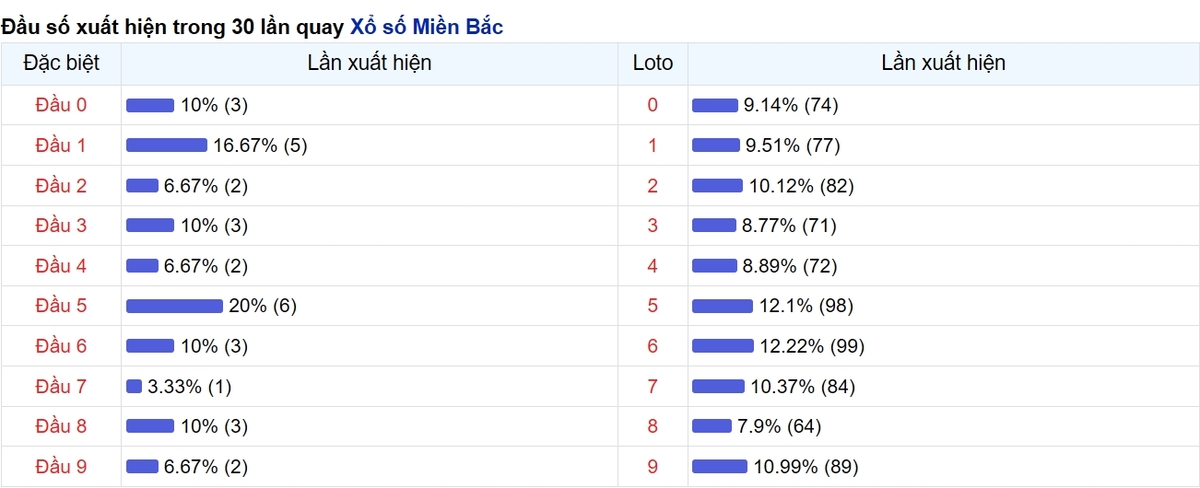
Task: Click the 10.99% (89) value text
Action: click(806, 466)
